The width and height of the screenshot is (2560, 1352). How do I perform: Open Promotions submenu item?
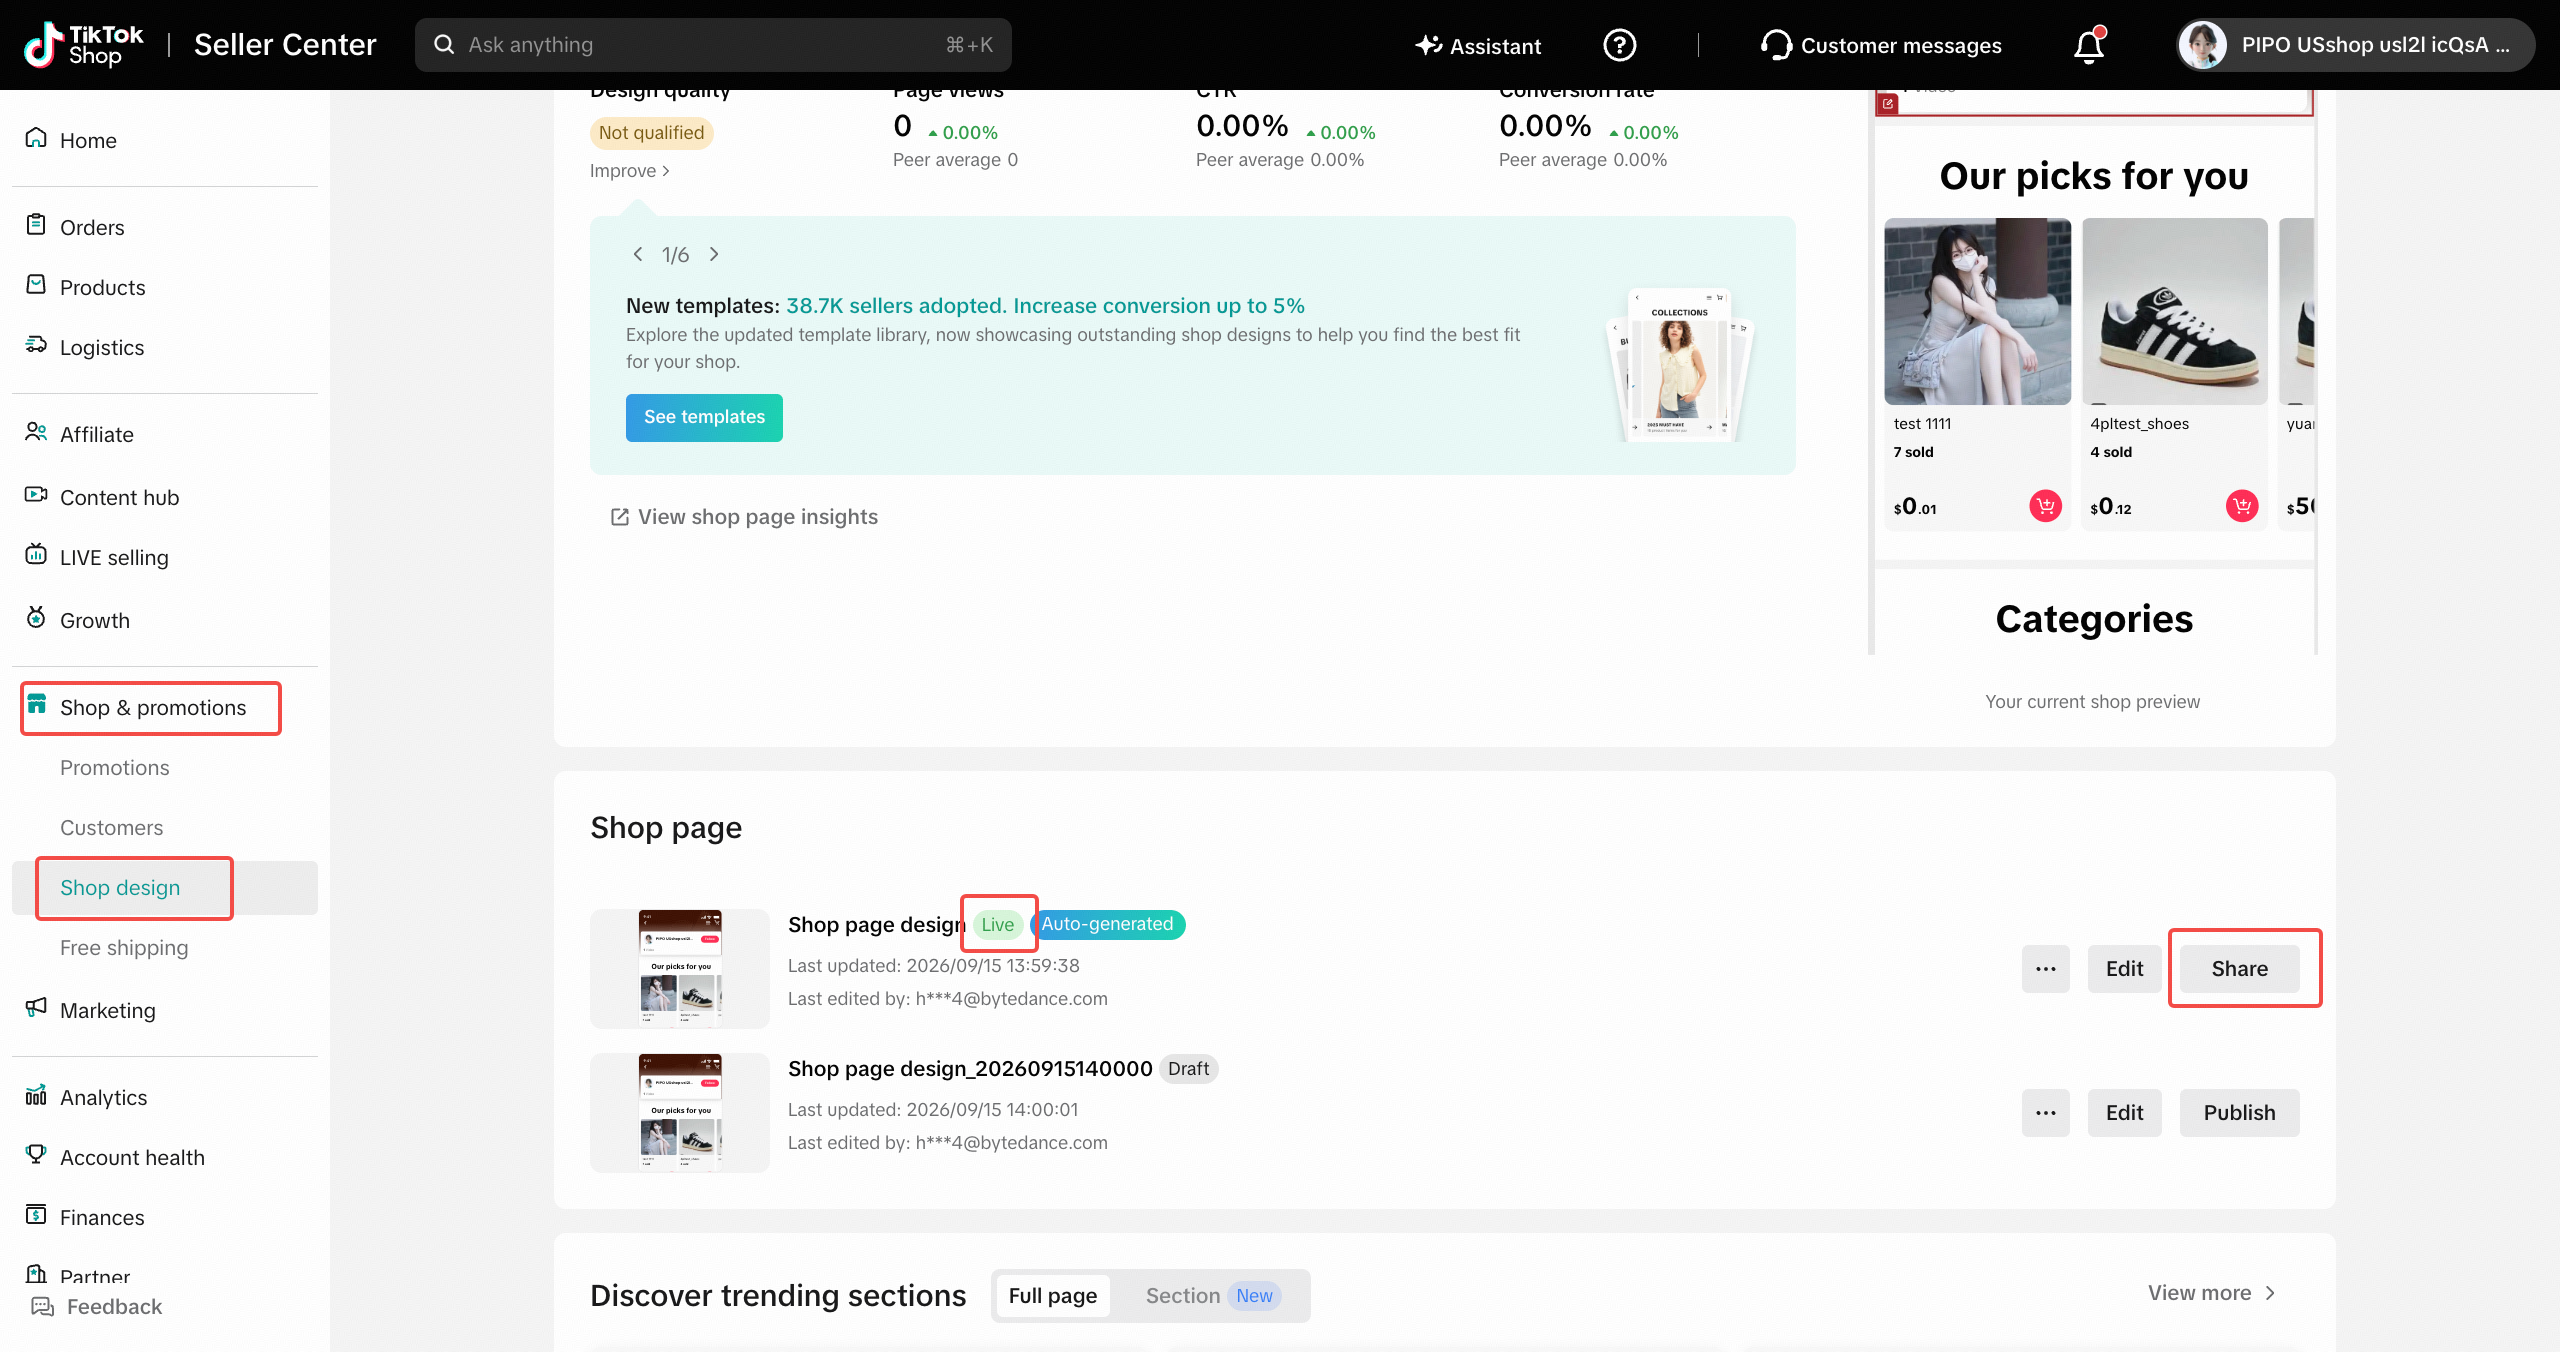[x=115, y=768]
